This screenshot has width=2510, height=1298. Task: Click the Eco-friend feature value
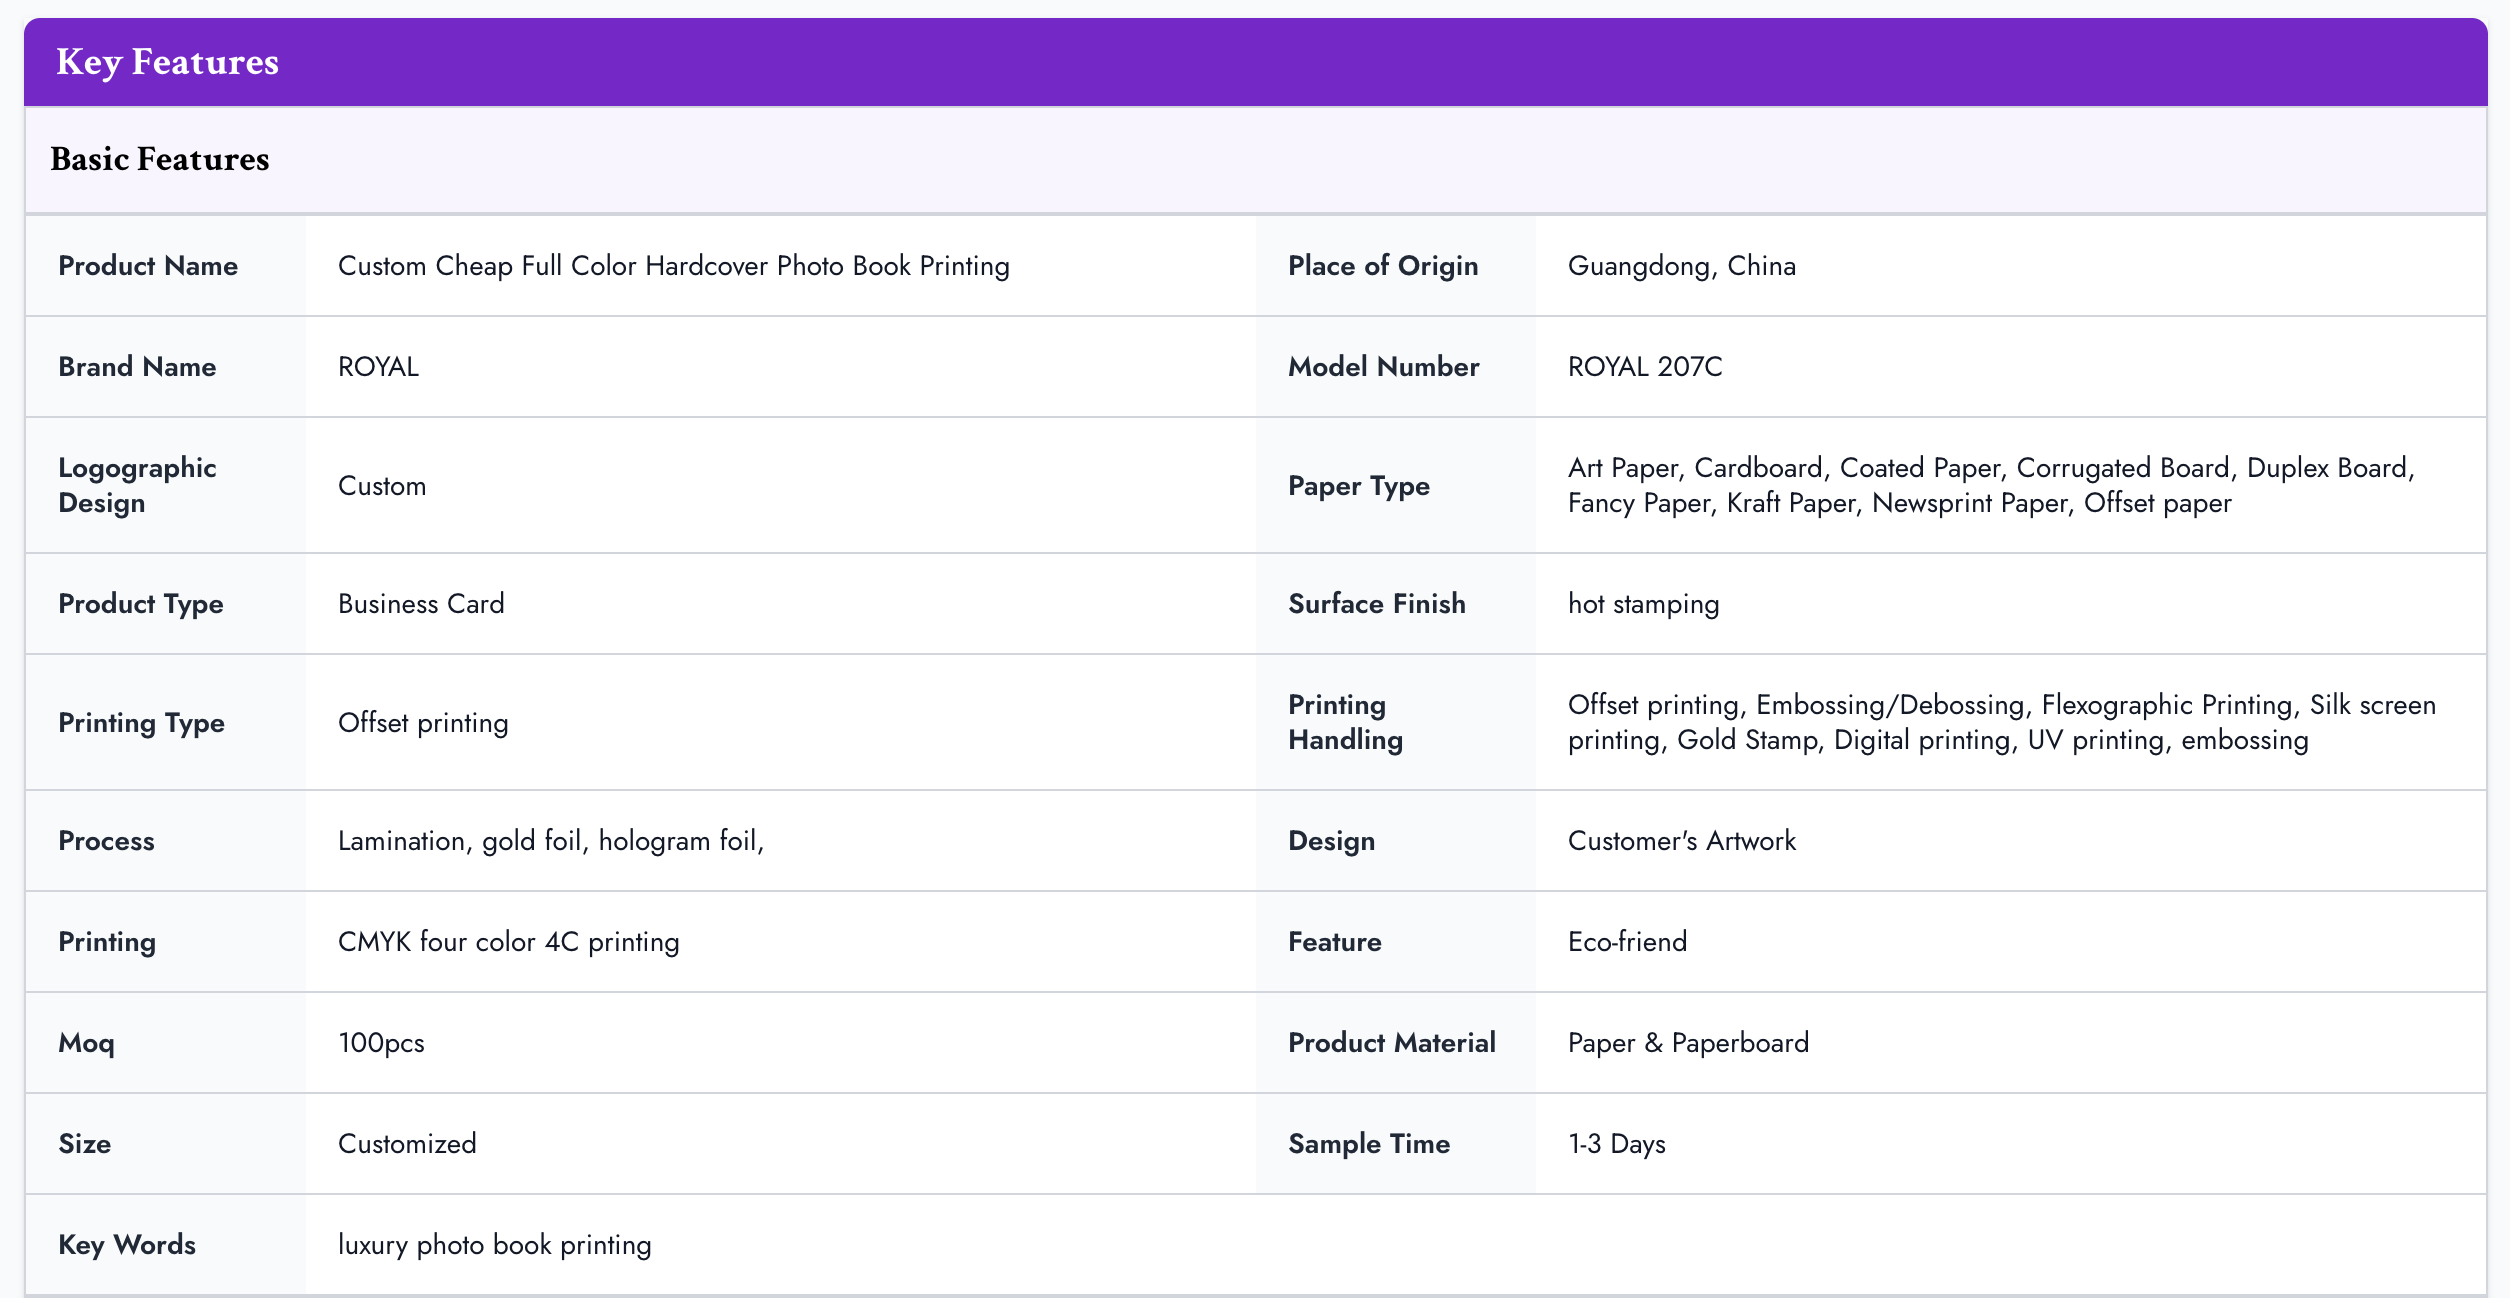pos(1627,942)
